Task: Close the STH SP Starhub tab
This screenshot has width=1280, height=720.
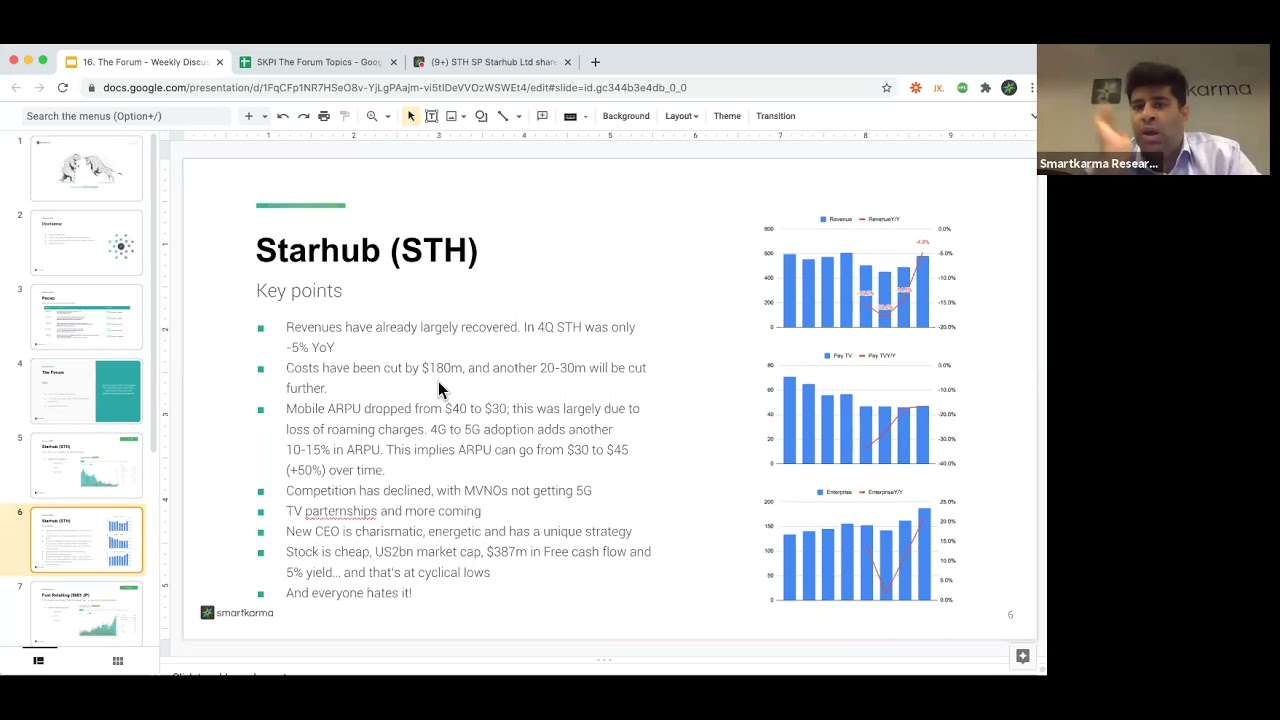Action: pyautogui.click(x=567, y=62)
